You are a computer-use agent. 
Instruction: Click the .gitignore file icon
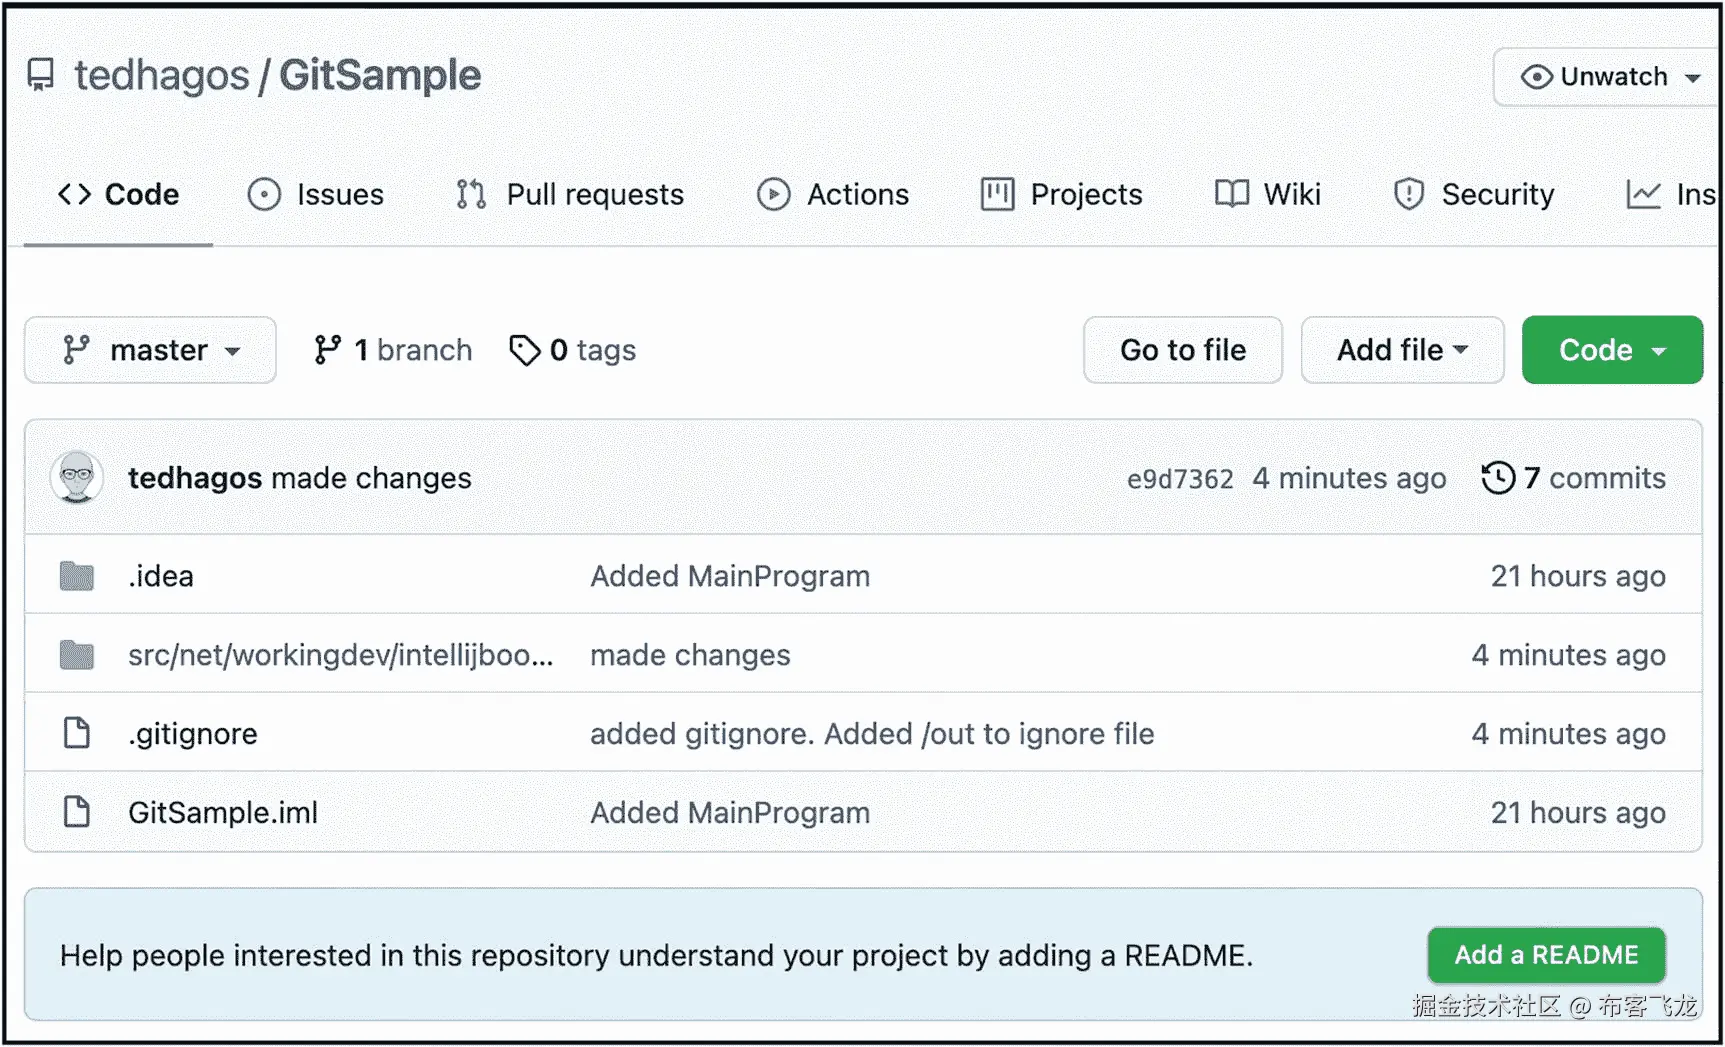(77, 733)
